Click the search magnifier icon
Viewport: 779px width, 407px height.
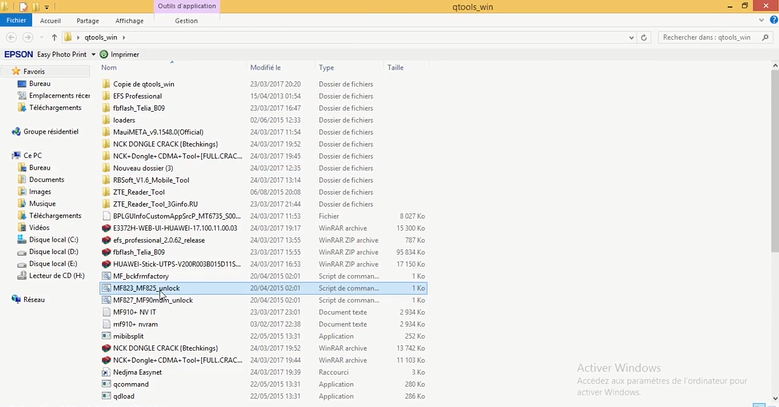tap(765, 37)
